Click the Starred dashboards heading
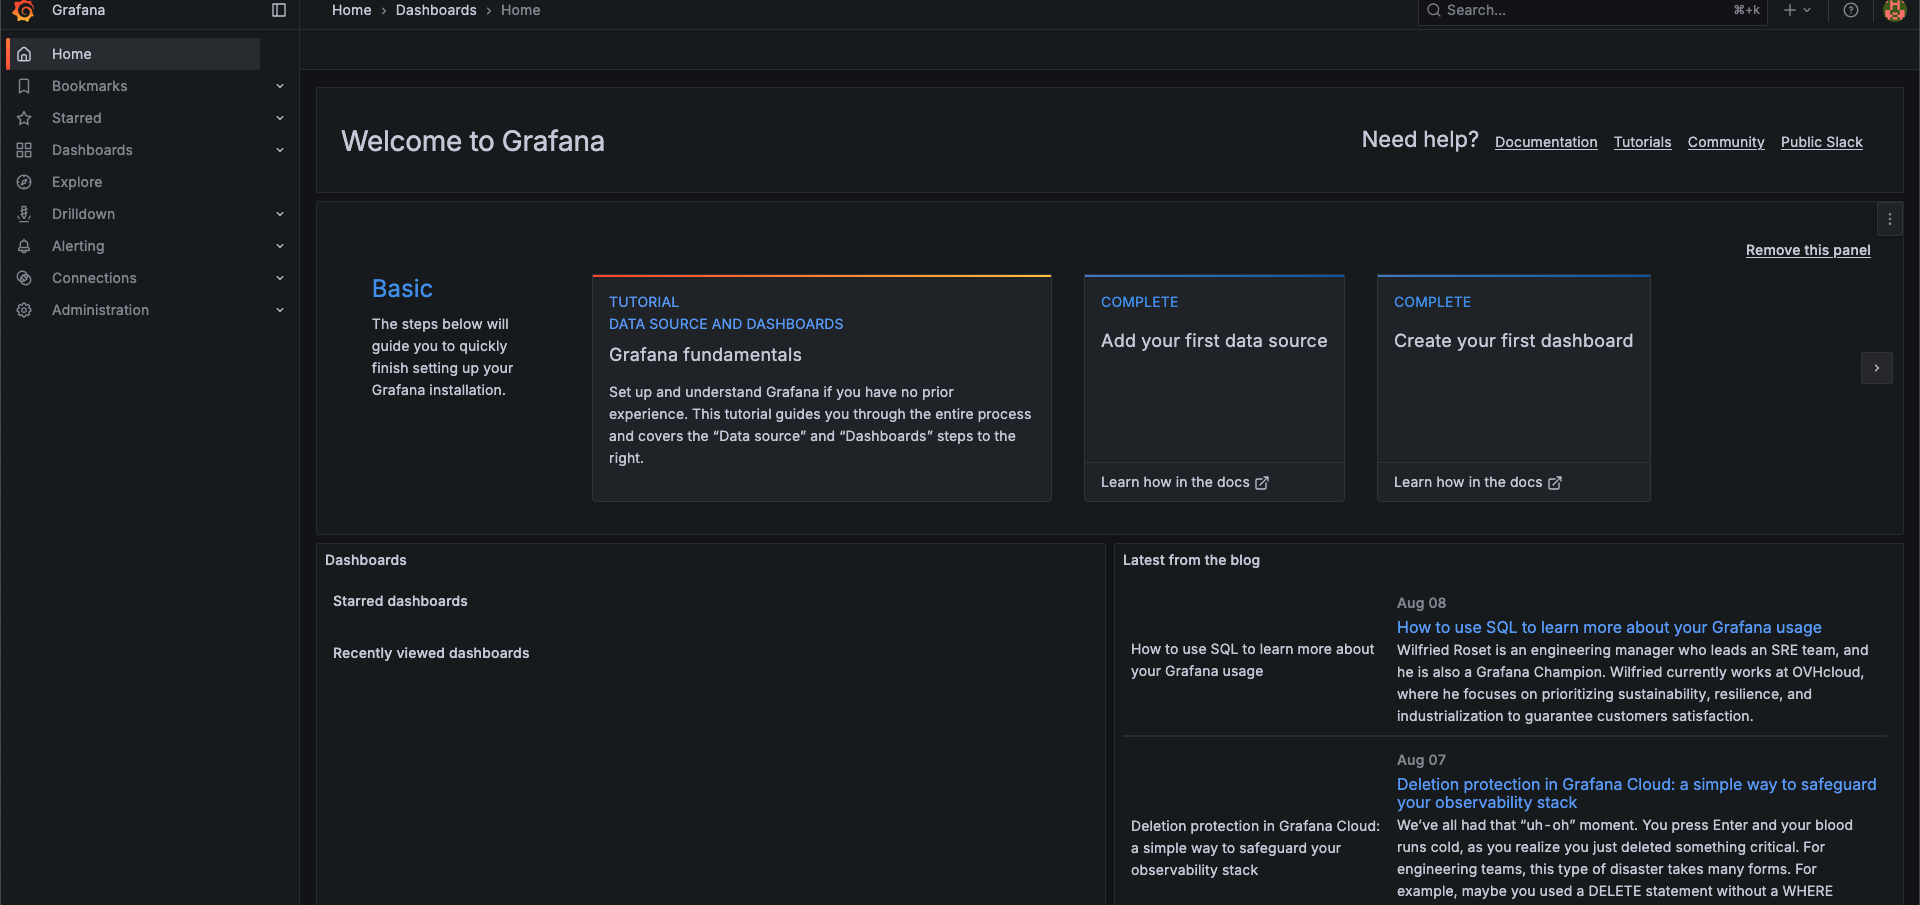Screen dimensions: 1920x905 pyautogui.click(x=400, y=601)
